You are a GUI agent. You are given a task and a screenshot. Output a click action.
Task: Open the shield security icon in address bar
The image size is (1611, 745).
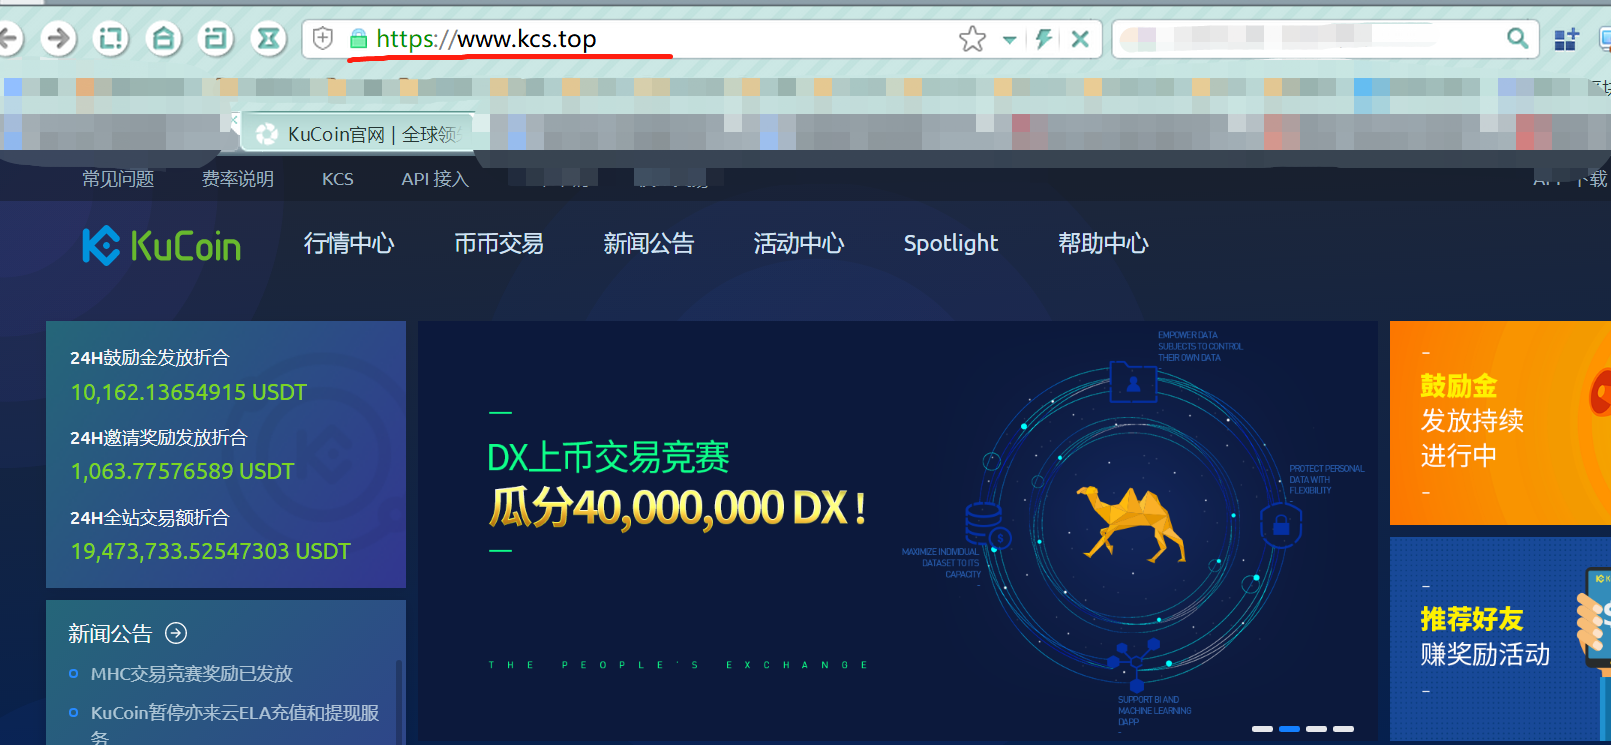click(x=322, y=39)
